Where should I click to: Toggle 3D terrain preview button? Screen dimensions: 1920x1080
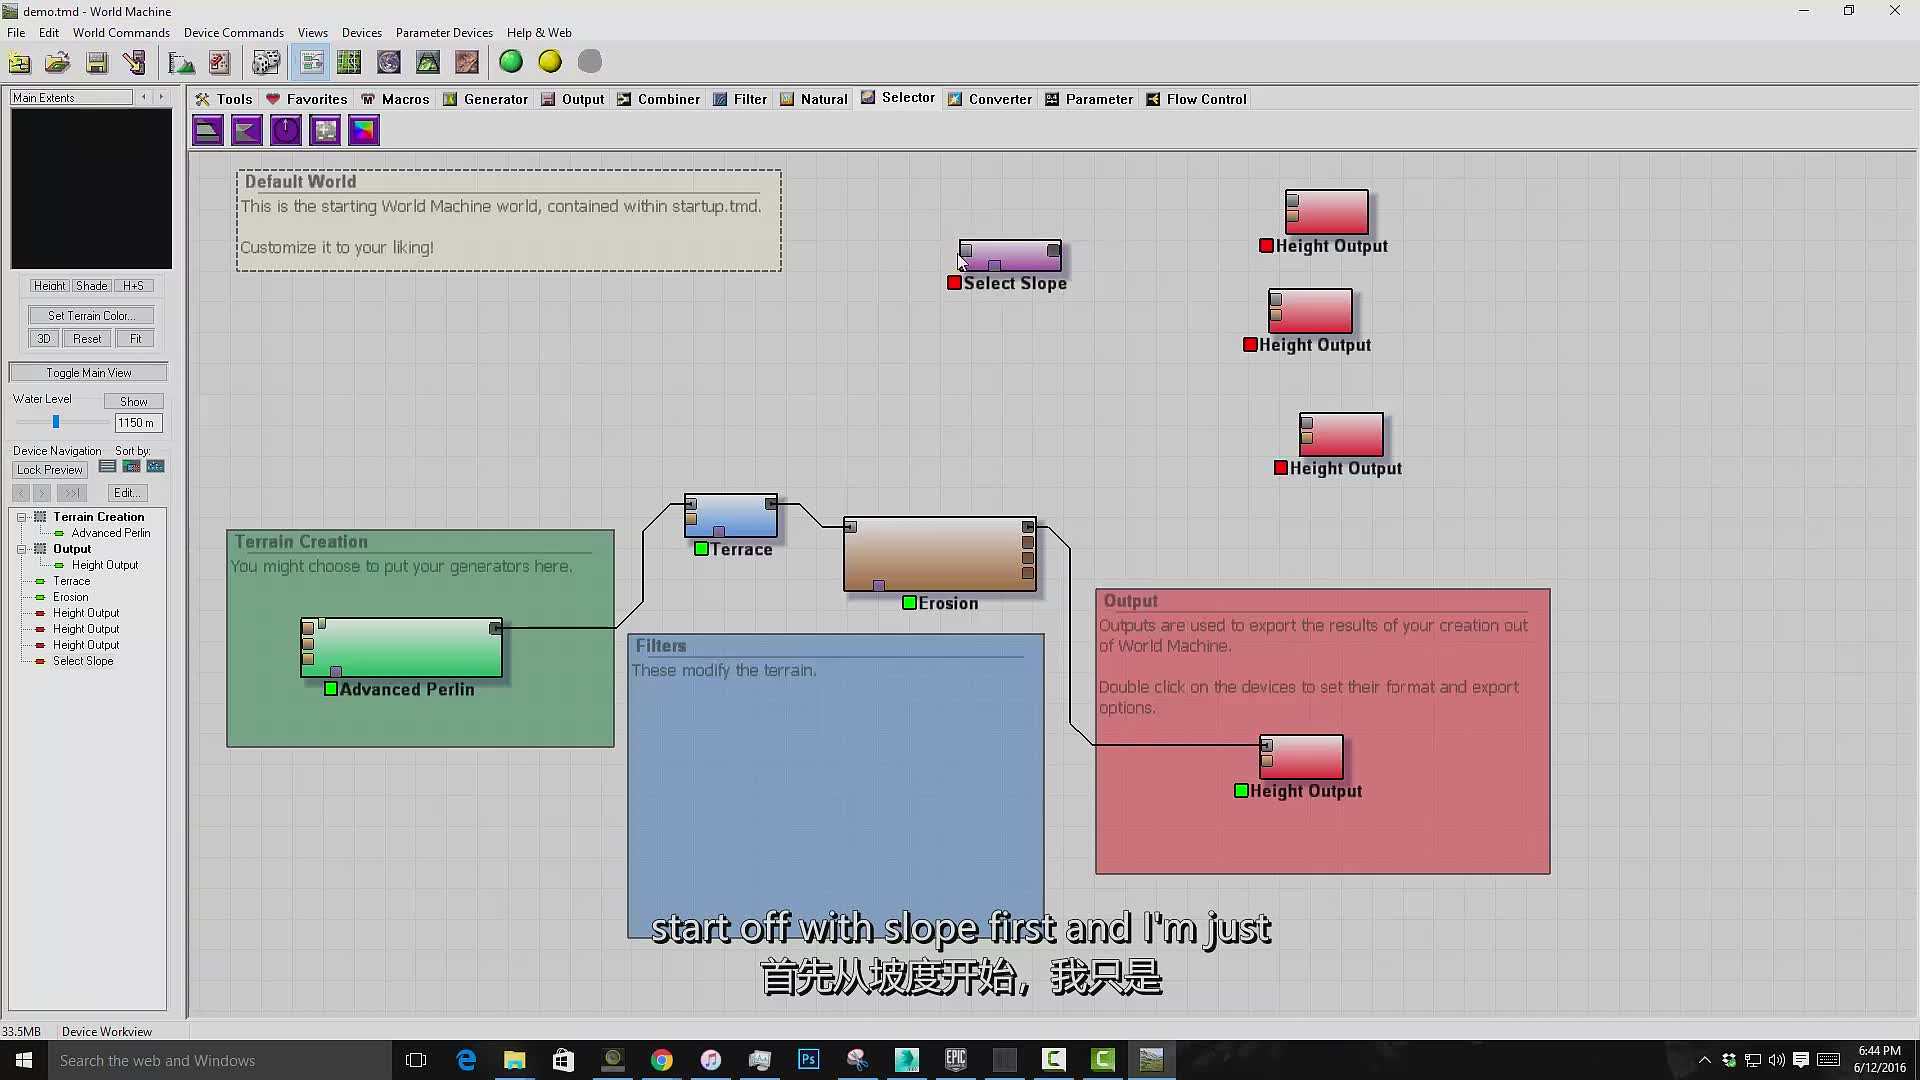44,339
